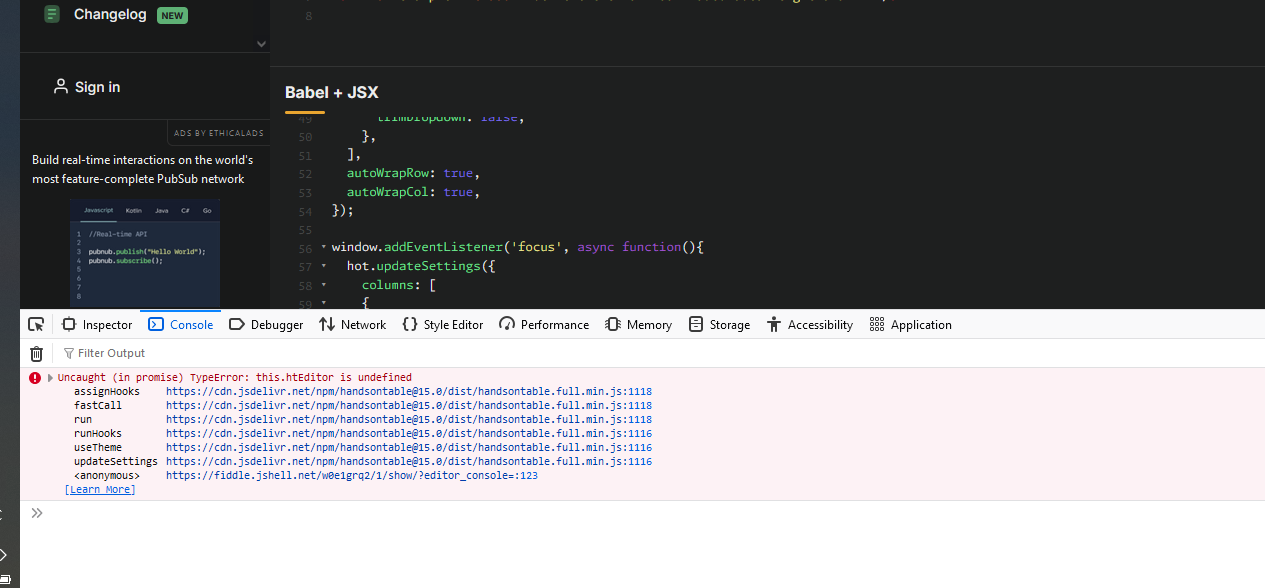Open the fiddle.jshell.net link for <anonymous>
Image resolution: width=1265 pixels, height=588 pixels.
(352, 476)
